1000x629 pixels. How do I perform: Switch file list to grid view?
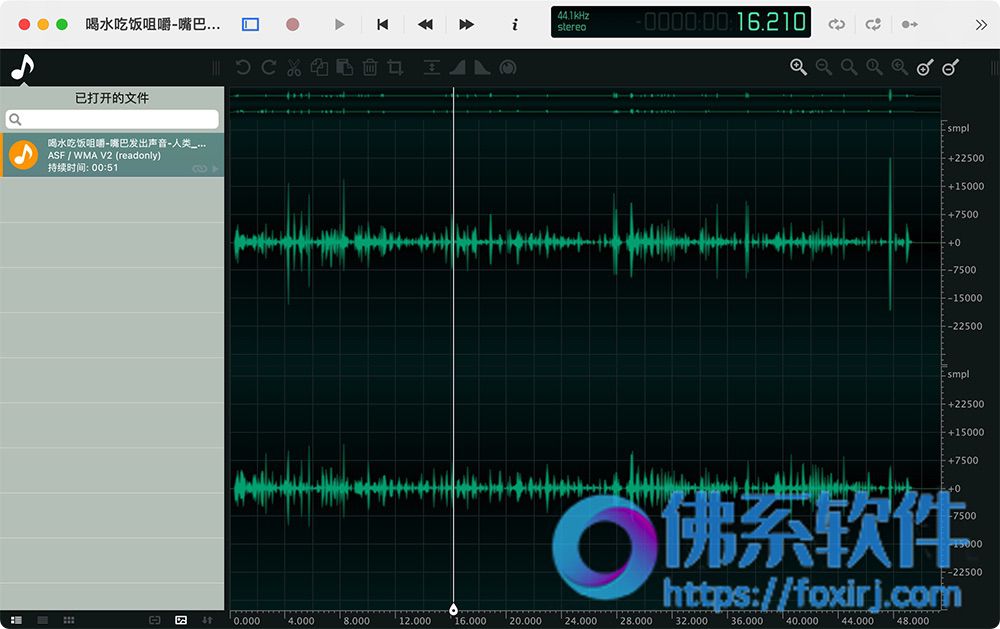[x=69, y=619]
